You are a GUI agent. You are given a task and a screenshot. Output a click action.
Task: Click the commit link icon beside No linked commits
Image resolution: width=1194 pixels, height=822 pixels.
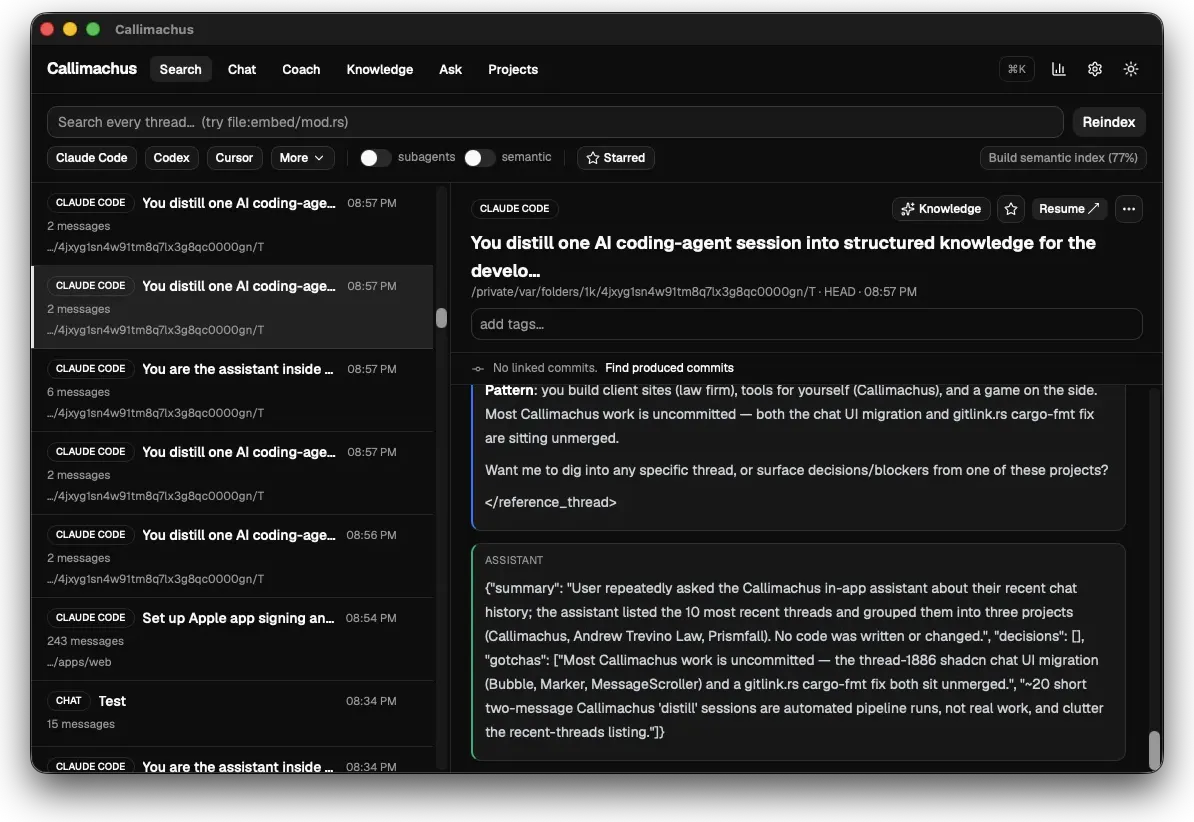(x=478, y=368)
